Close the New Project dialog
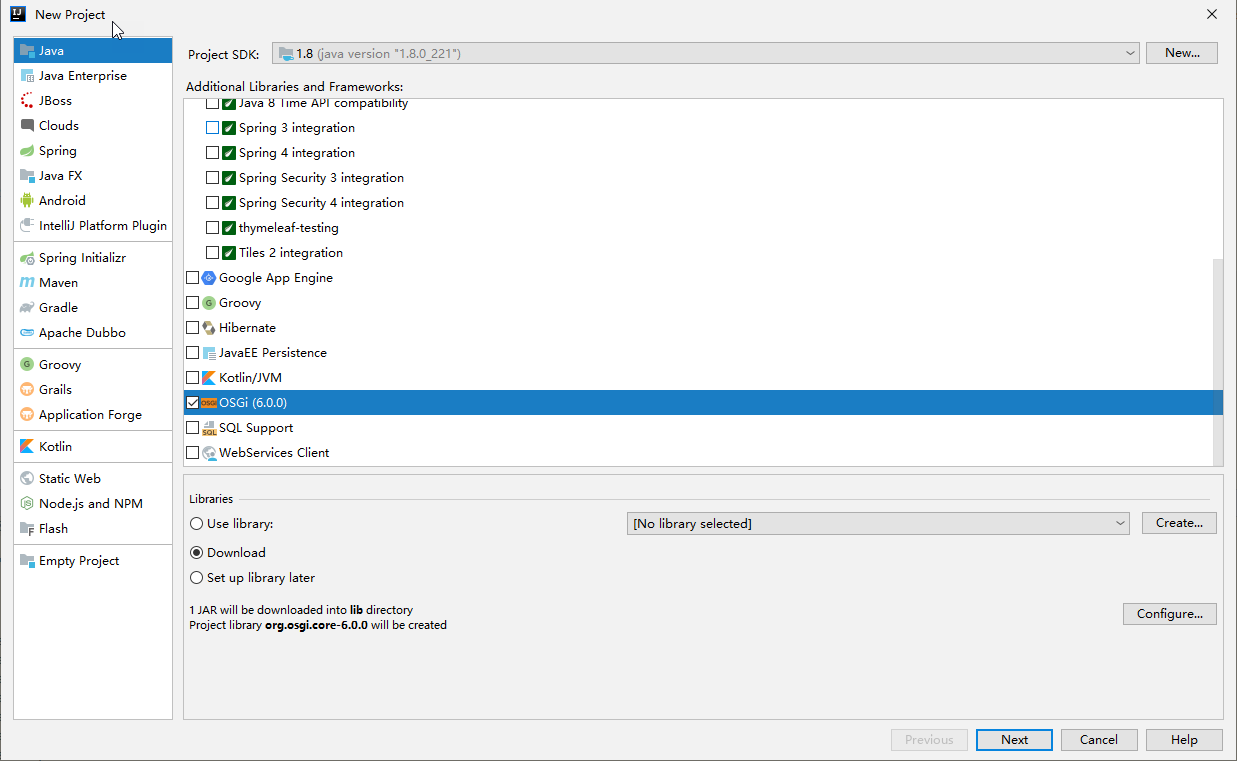Screen dimensions: 1237x761 point(1211,14)
